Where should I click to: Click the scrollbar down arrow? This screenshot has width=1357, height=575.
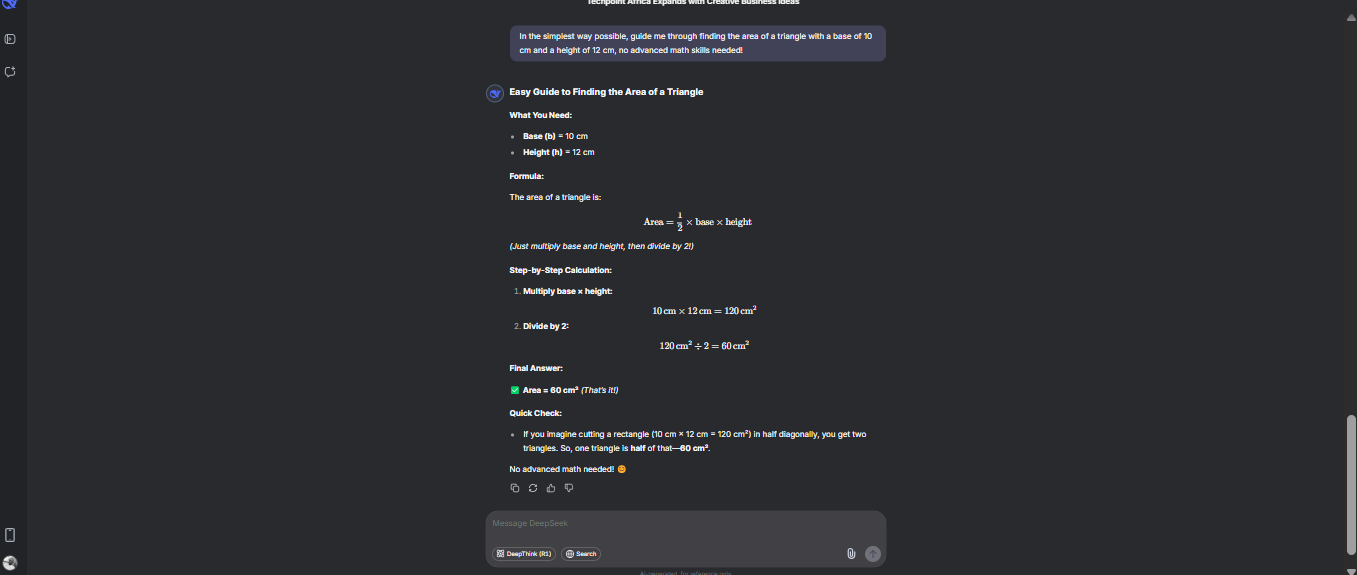pos(1351,569)
